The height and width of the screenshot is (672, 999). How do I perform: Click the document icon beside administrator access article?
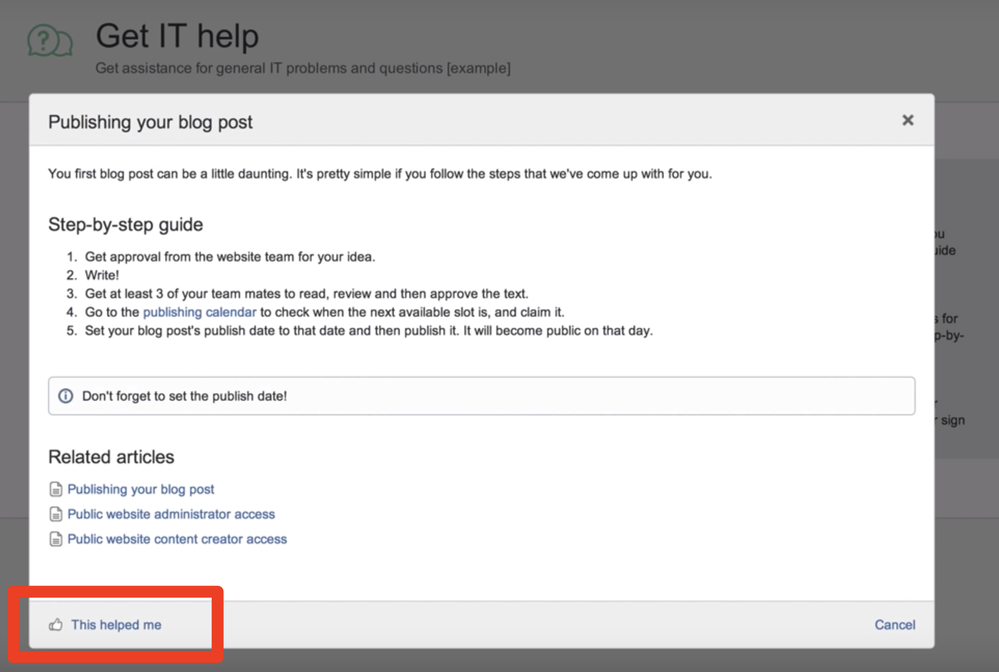click(x=56, y=514)
